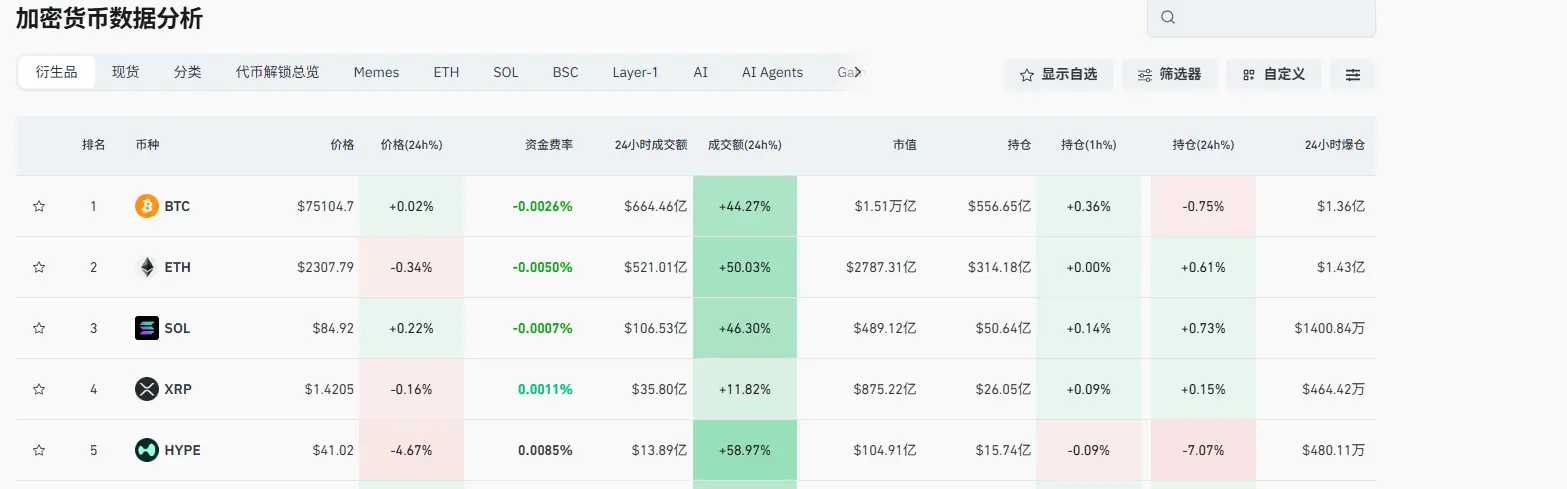This screenshot has width=1567, height=489.
Task: Click ETH price $2307.79
Action: click(325, 268)
